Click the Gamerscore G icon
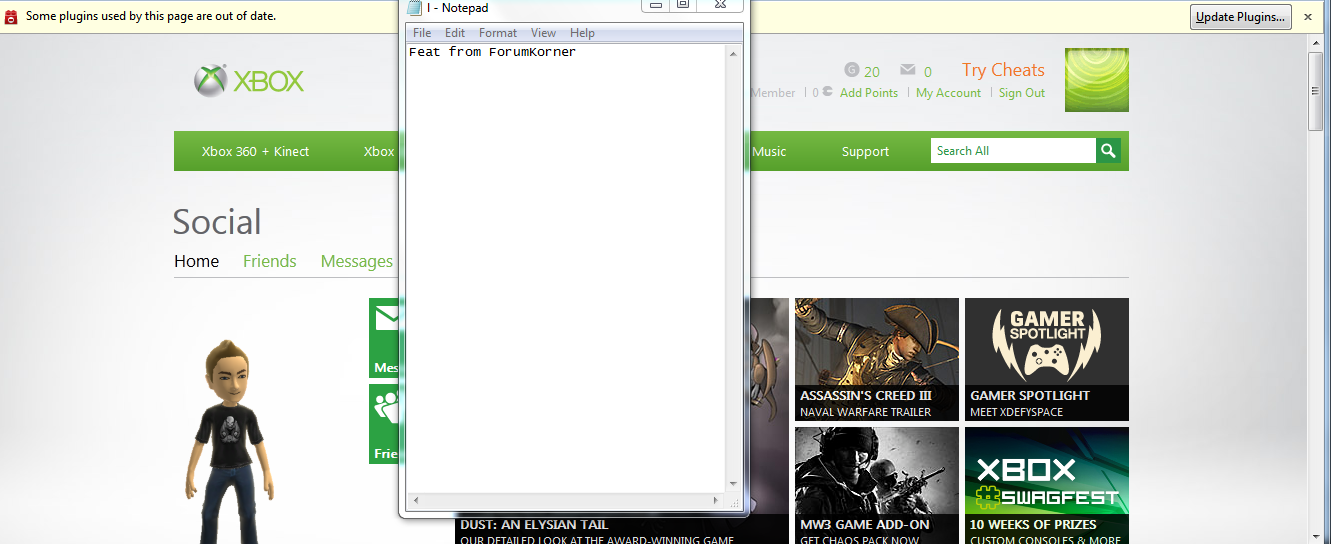 tap(852, 70)
